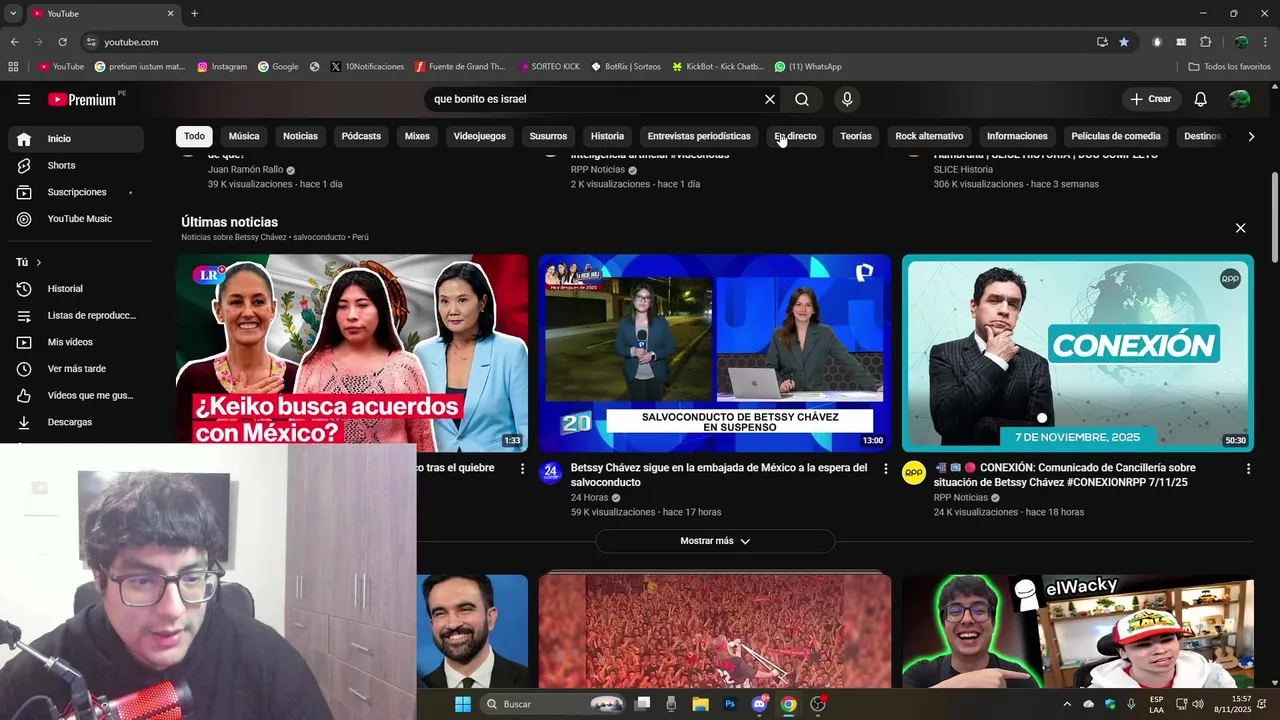
Task: Click the Crear button
Action: click(x=1151, y=99)
